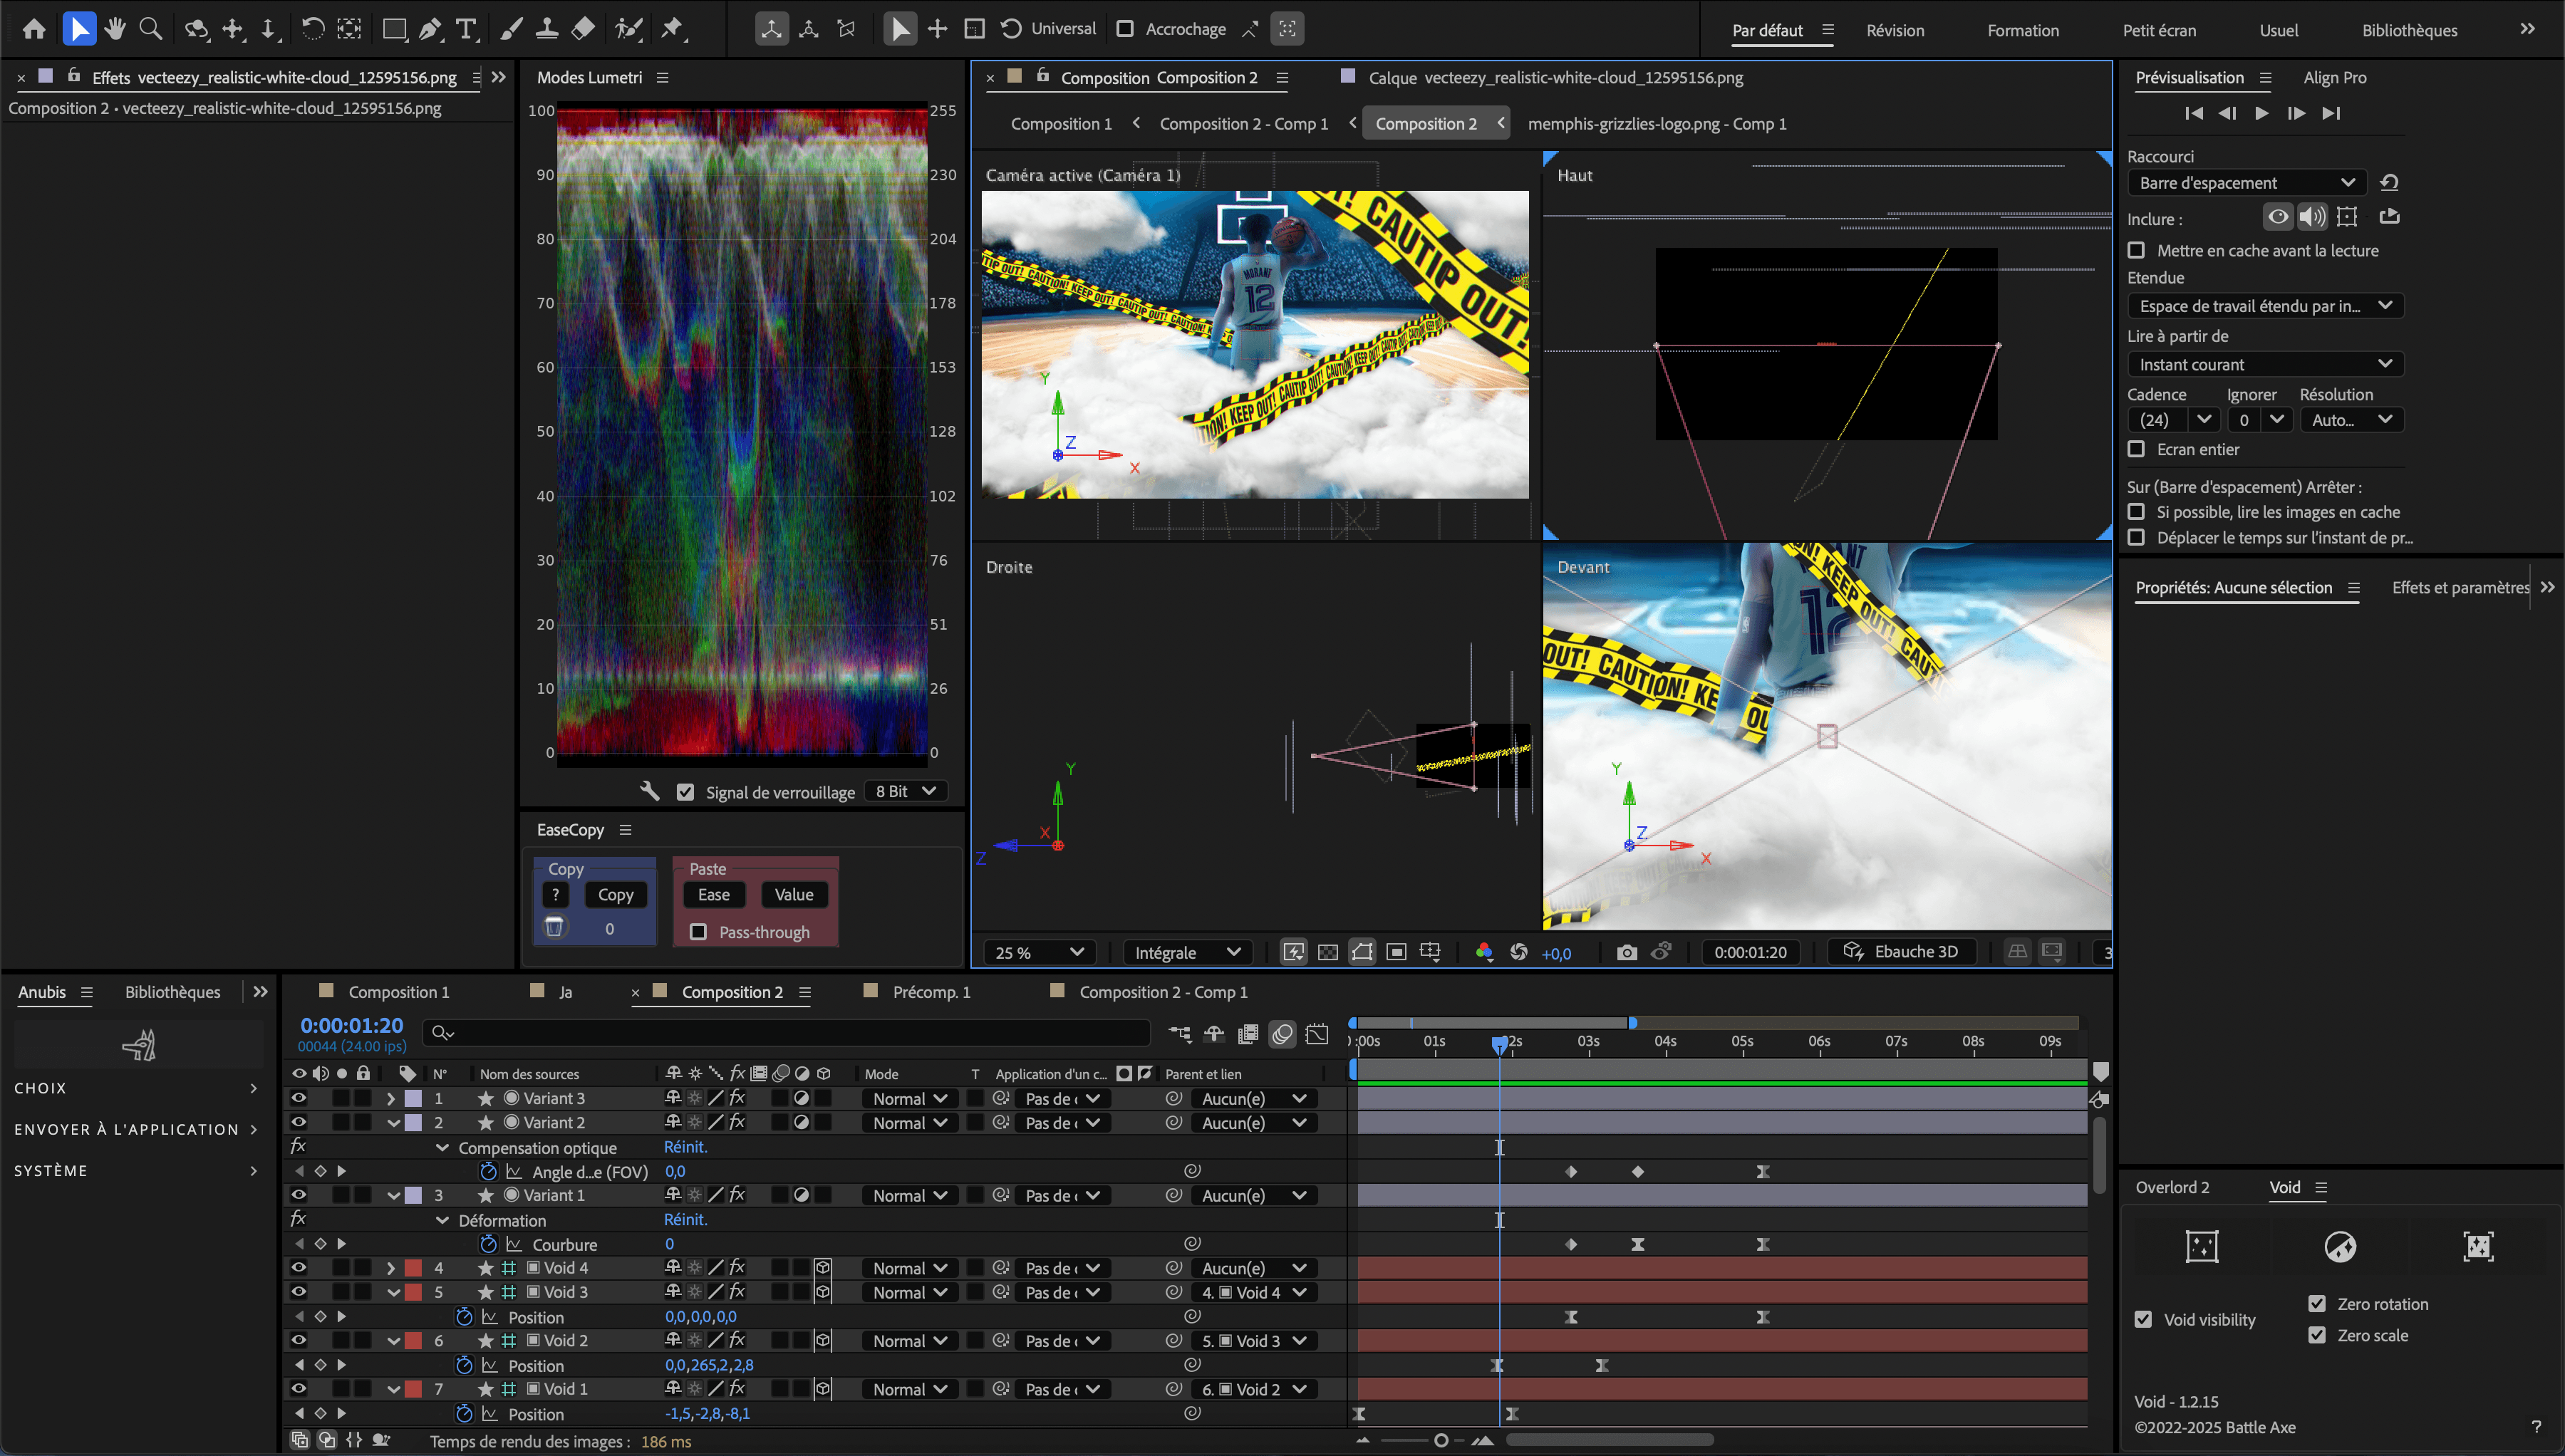Switch to Align Pro tab
Viewport: 2565px width, 1456px height.
point(2335,77)
